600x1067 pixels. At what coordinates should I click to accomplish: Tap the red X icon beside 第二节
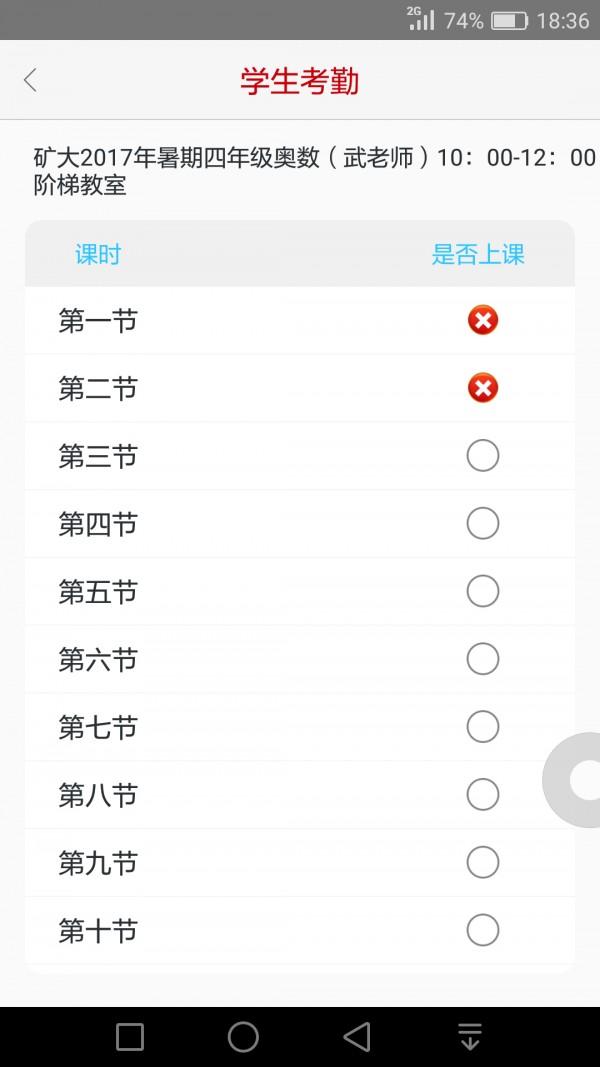tap(483, 388)
